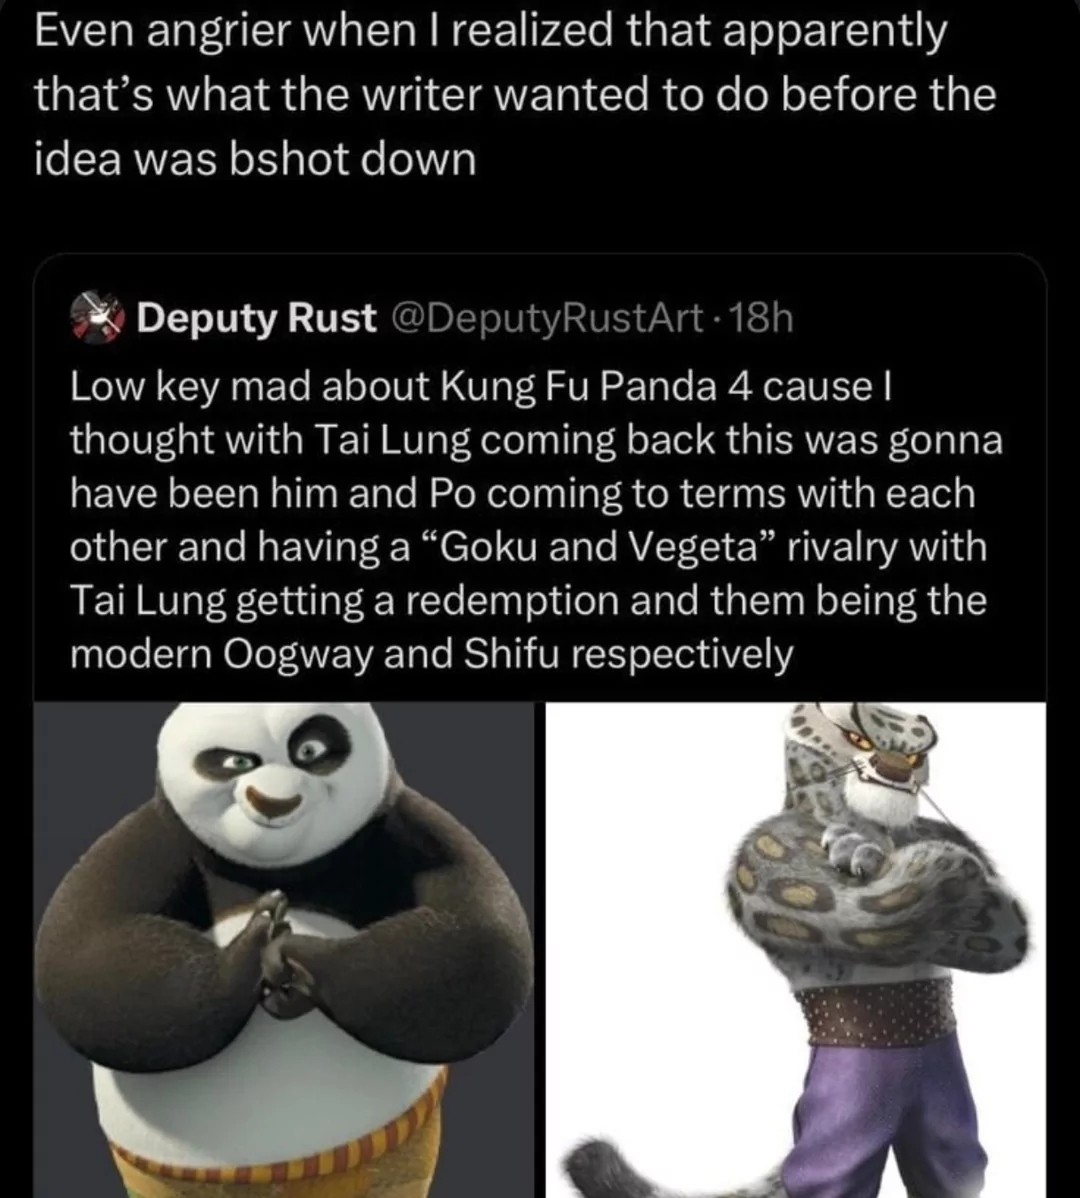This screenshot has height=1198, width=1080.
Task: Click Po's clasped hands in the image
Action: (x=273, y=951)
